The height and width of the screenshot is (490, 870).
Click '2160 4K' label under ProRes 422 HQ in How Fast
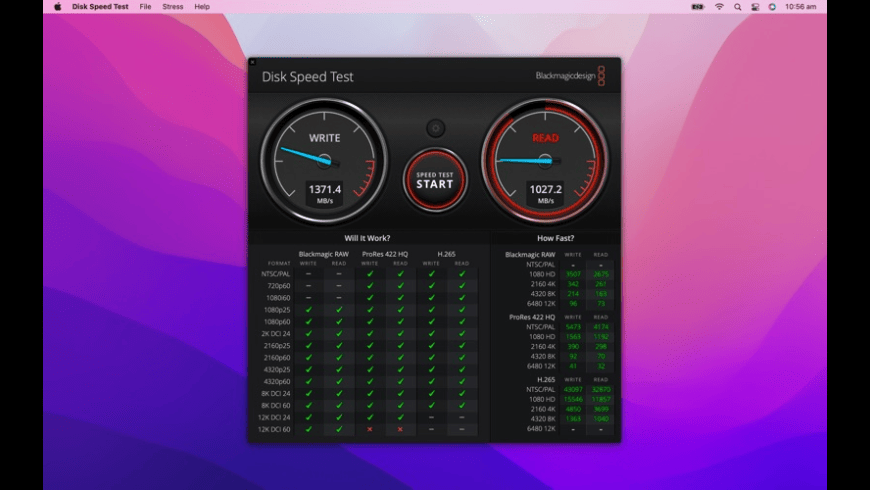click(543, 346)
